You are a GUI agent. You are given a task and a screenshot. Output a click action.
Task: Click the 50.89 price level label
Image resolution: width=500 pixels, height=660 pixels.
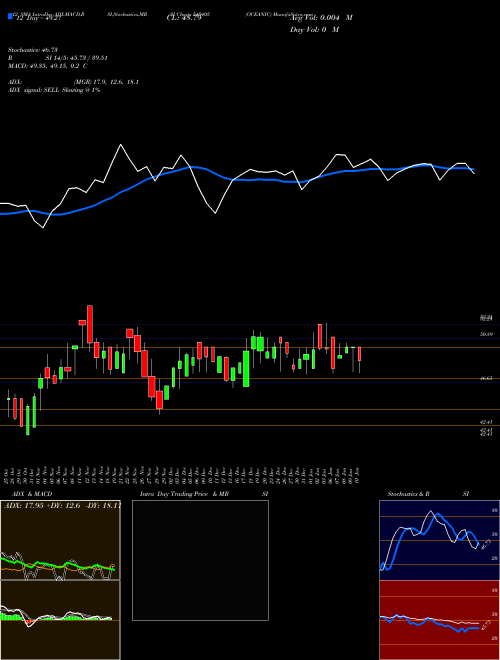point(486,334)
